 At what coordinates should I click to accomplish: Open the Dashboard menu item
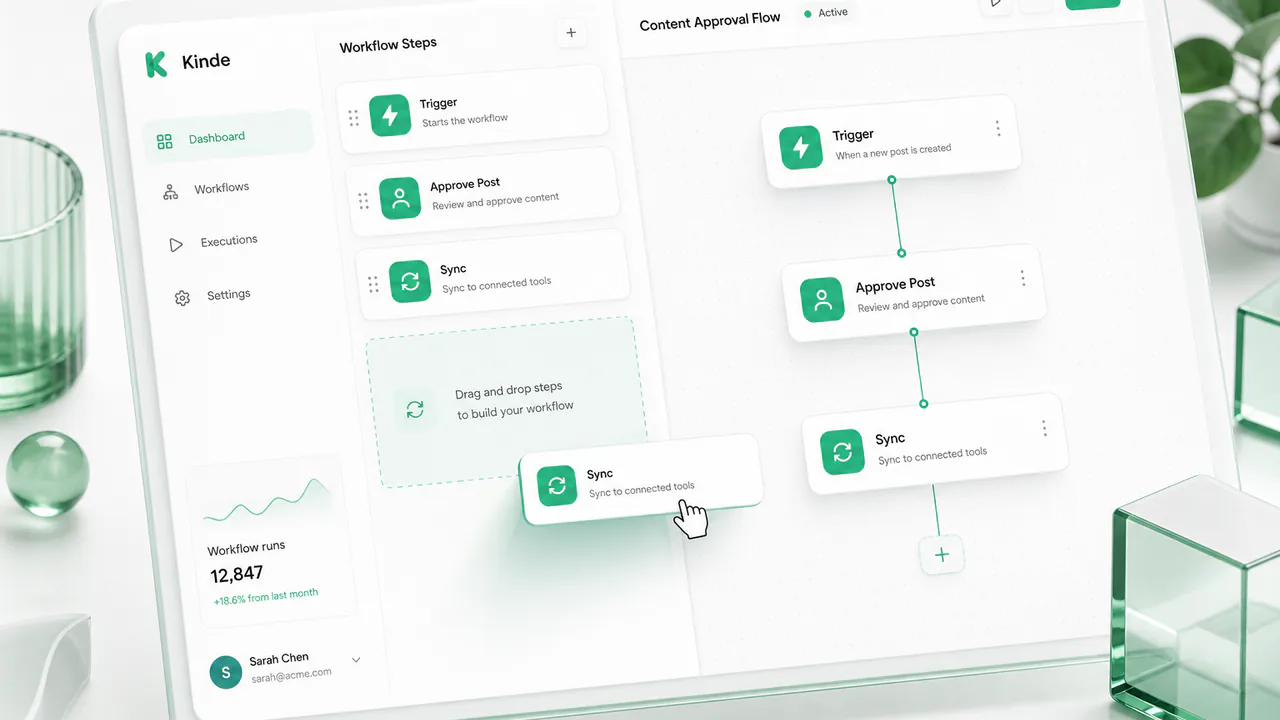[228, 138]
